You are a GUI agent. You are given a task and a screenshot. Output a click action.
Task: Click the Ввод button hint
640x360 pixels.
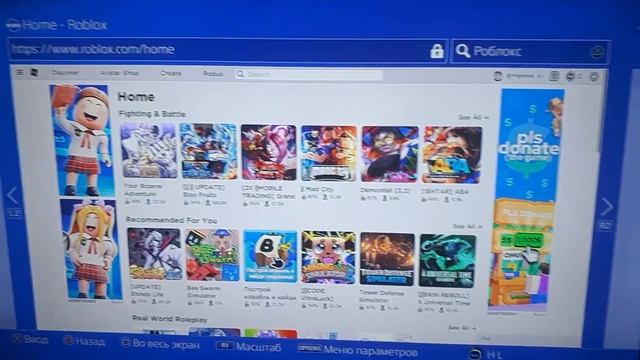click(x=31, y=339)
